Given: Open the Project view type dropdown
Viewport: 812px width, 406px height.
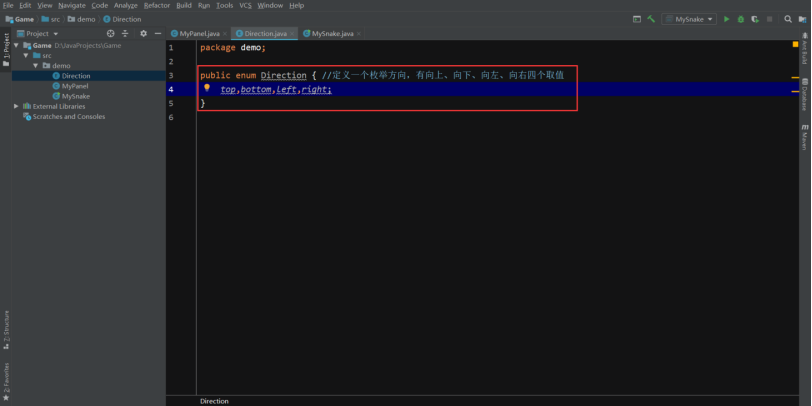Looking at the screenshot, I should [x=38, y=34].
